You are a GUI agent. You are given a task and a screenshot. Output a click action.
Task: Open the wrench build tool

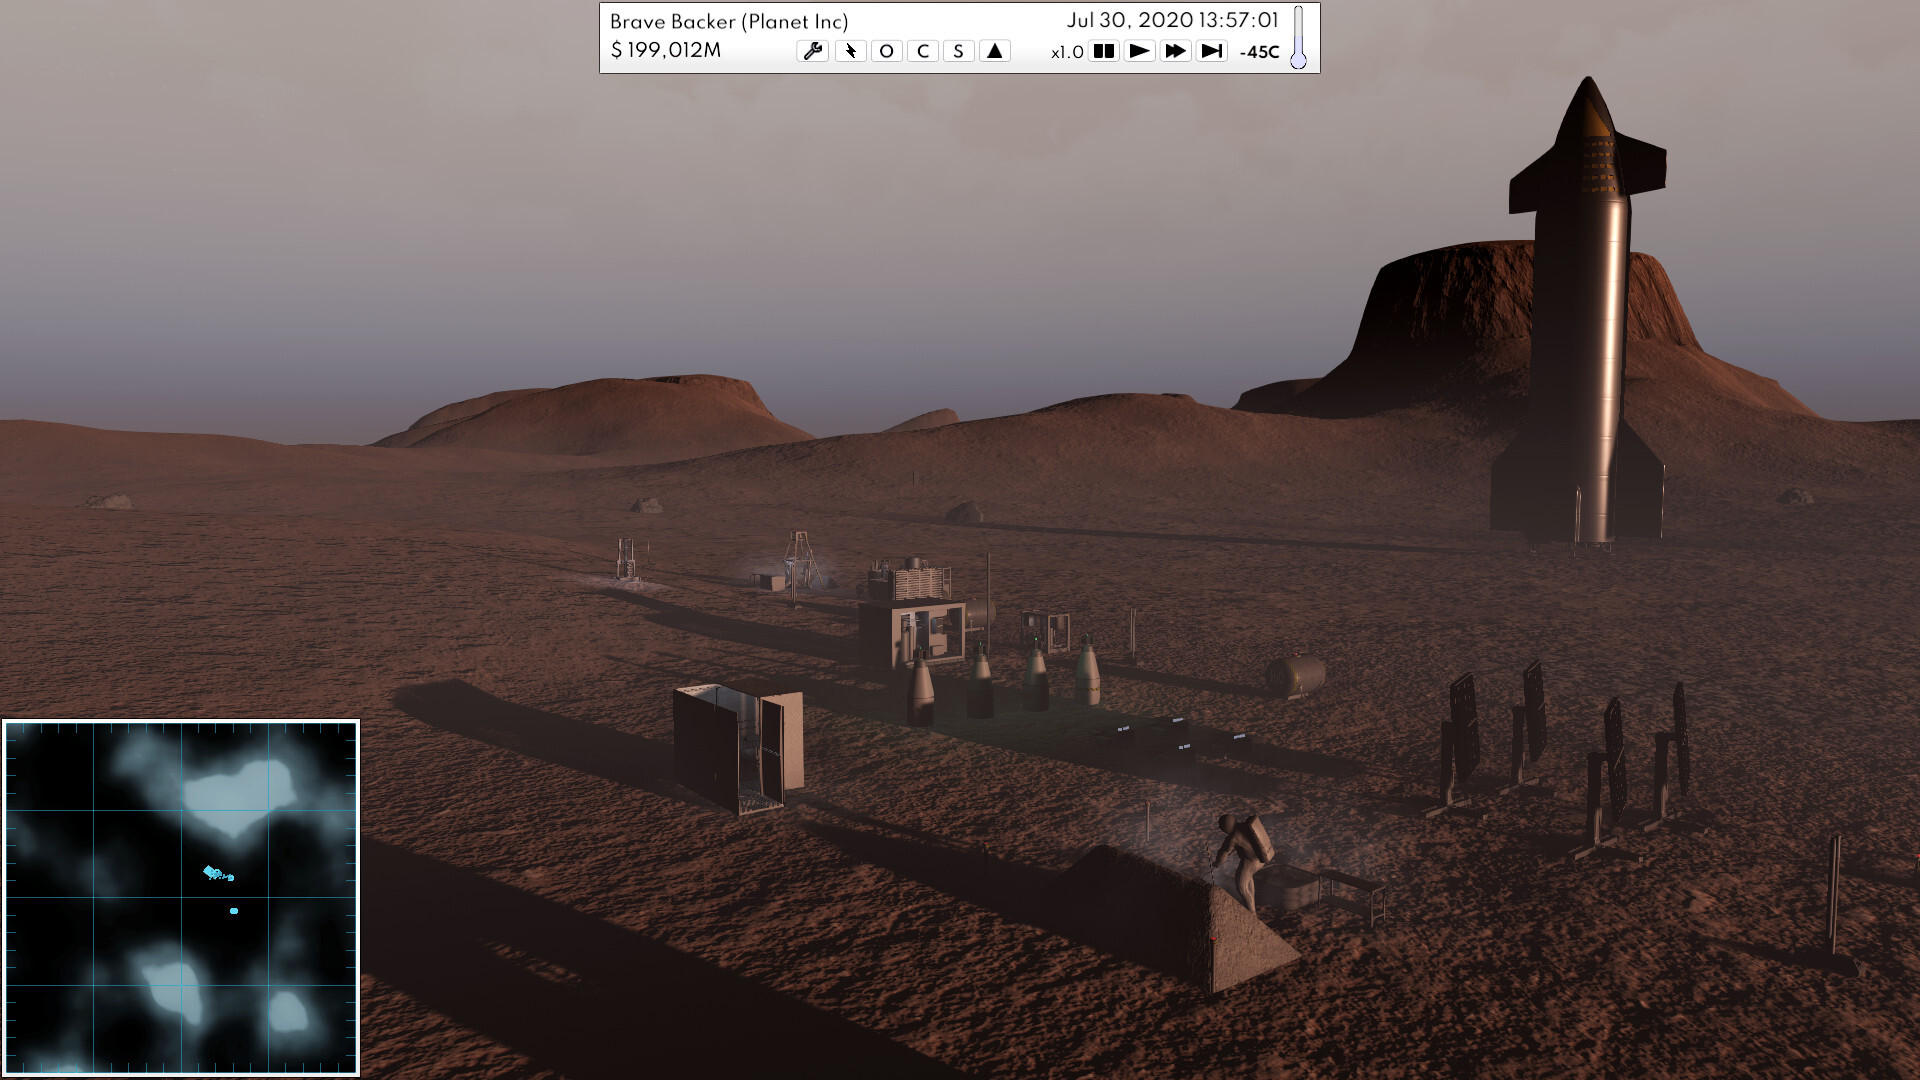pos(812,51)
